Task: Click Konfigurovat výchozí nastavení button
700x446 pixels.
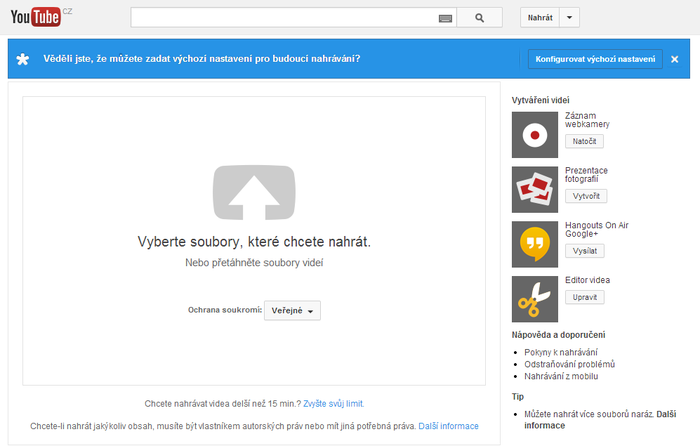Action: [595, 59]
